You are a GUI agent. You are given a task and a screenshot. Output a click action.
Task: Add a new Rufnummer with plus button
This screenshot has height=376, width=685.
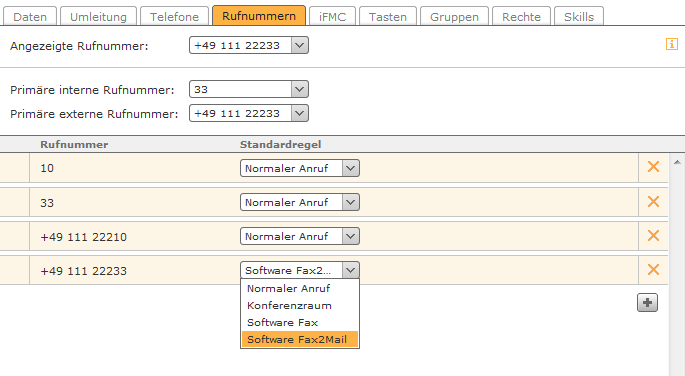(647, 303)
